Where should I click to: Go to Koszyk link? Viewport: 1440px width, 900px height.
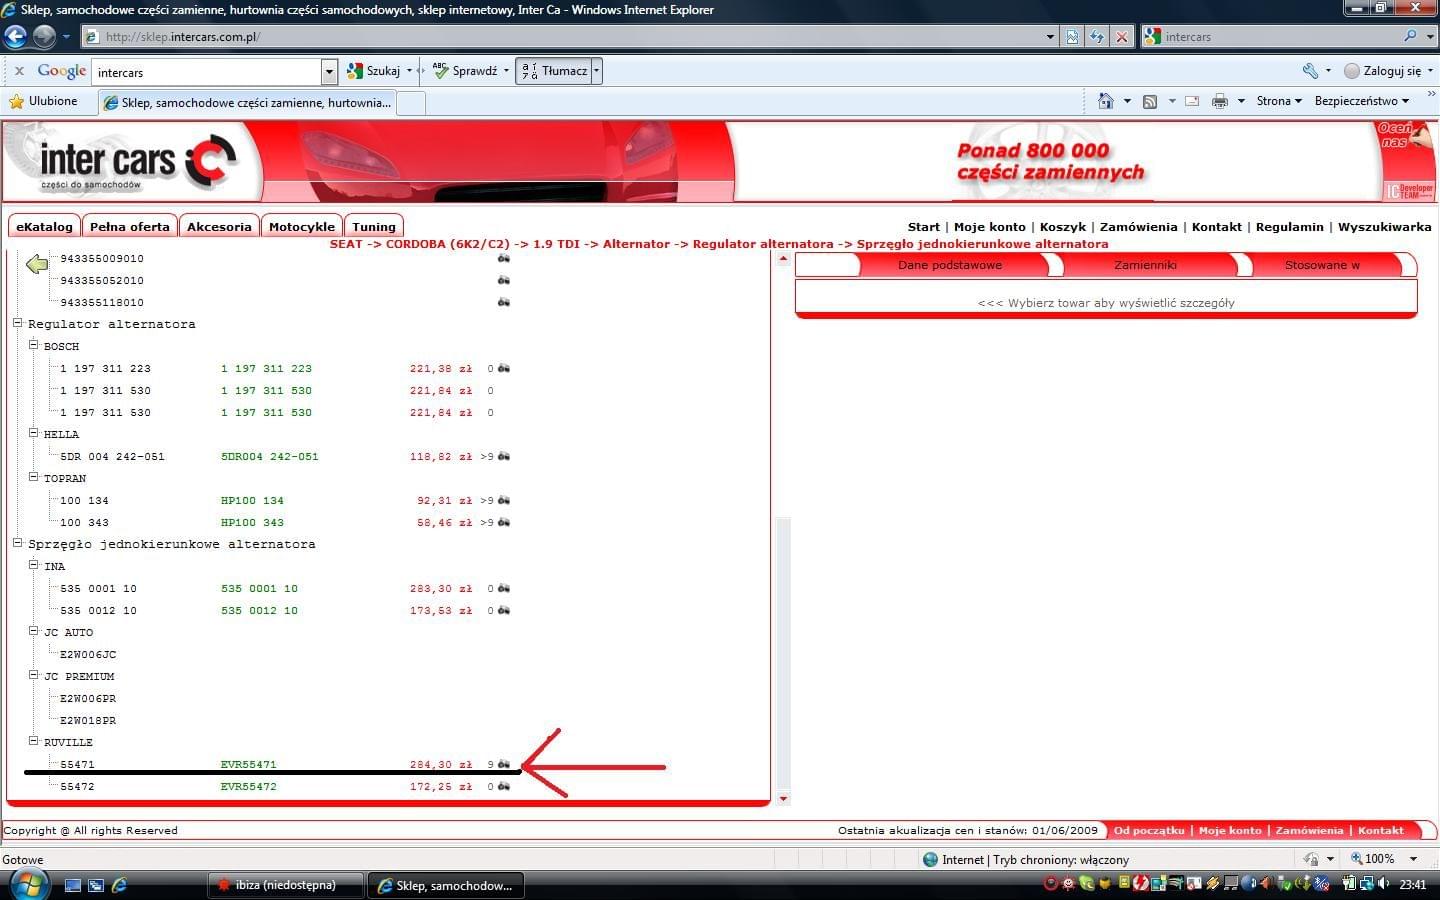(x=1062, y=227)
